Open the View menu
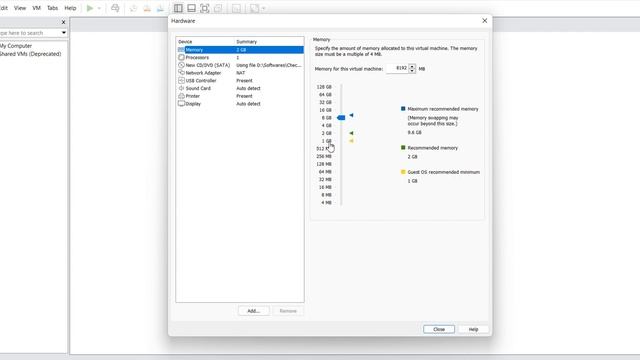640x360 pixels. 20,8
